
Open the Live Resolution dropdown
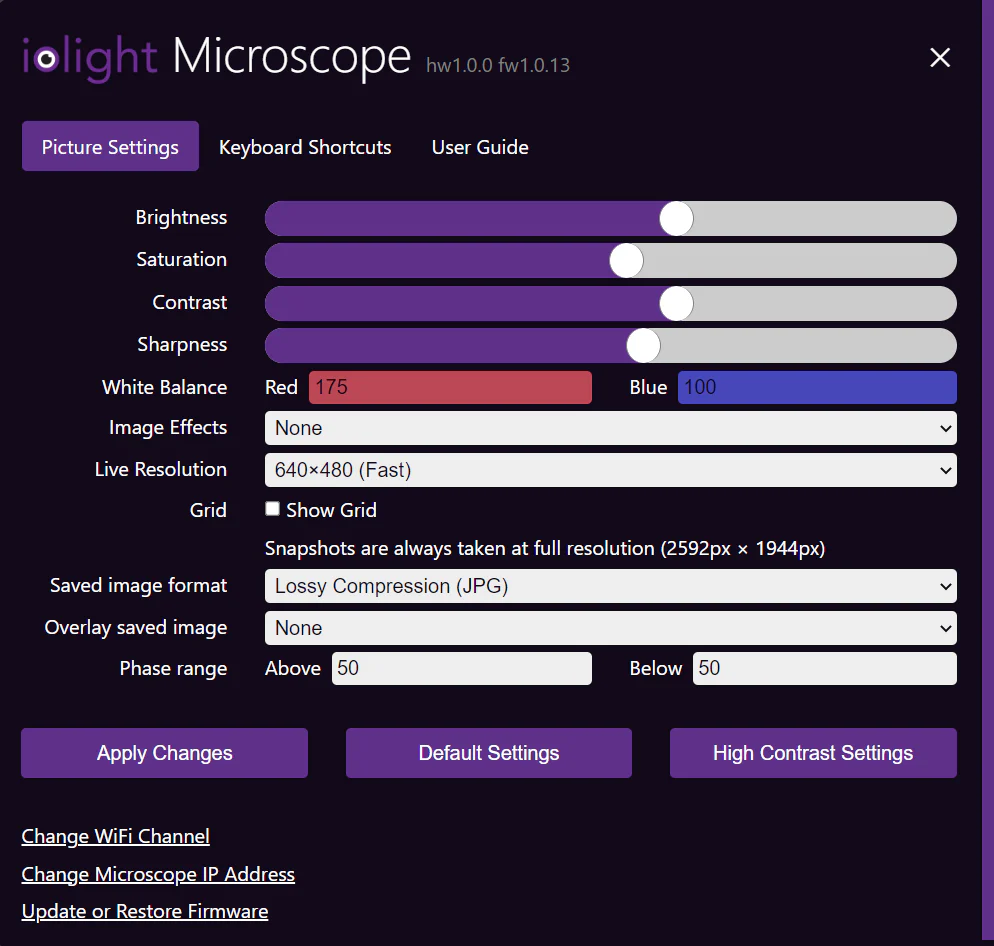610,470
